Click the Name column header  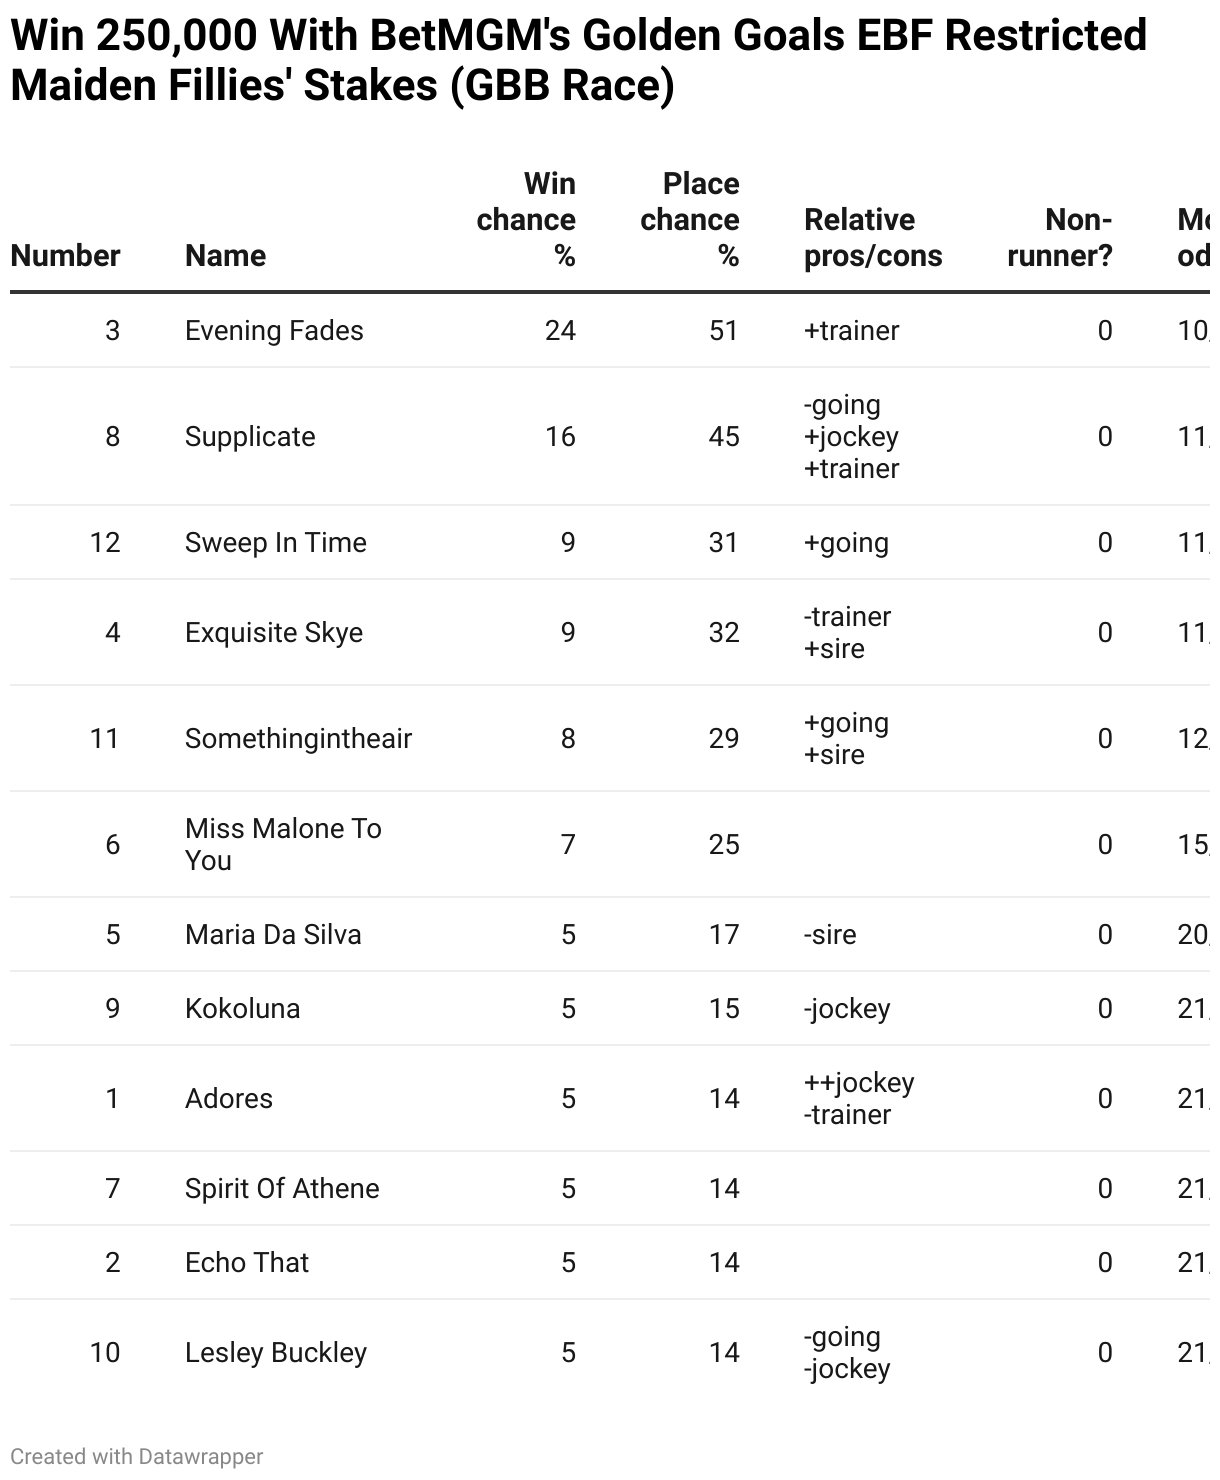225,256
